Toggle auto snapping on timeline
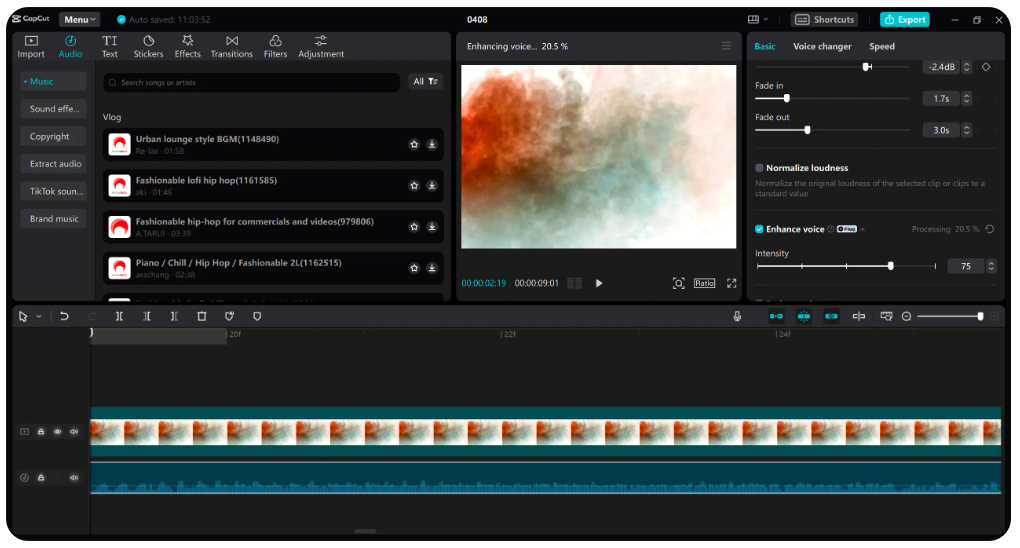 pyautogui.click(x=803, y=316)
